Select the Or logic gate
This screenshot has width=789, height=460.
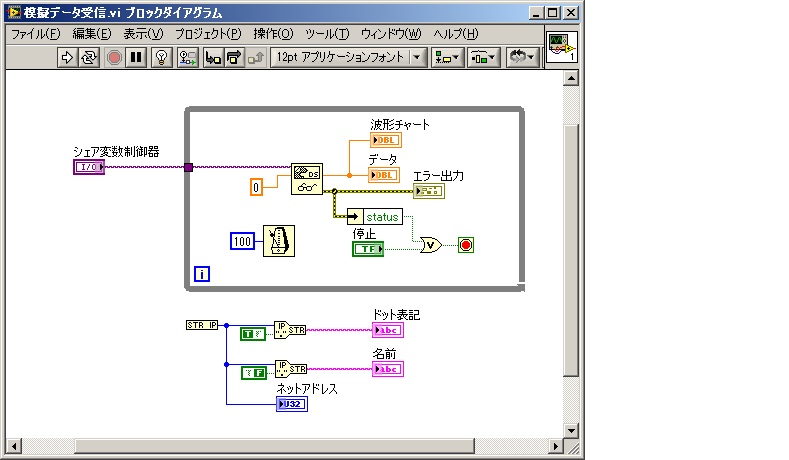point(431,245)
